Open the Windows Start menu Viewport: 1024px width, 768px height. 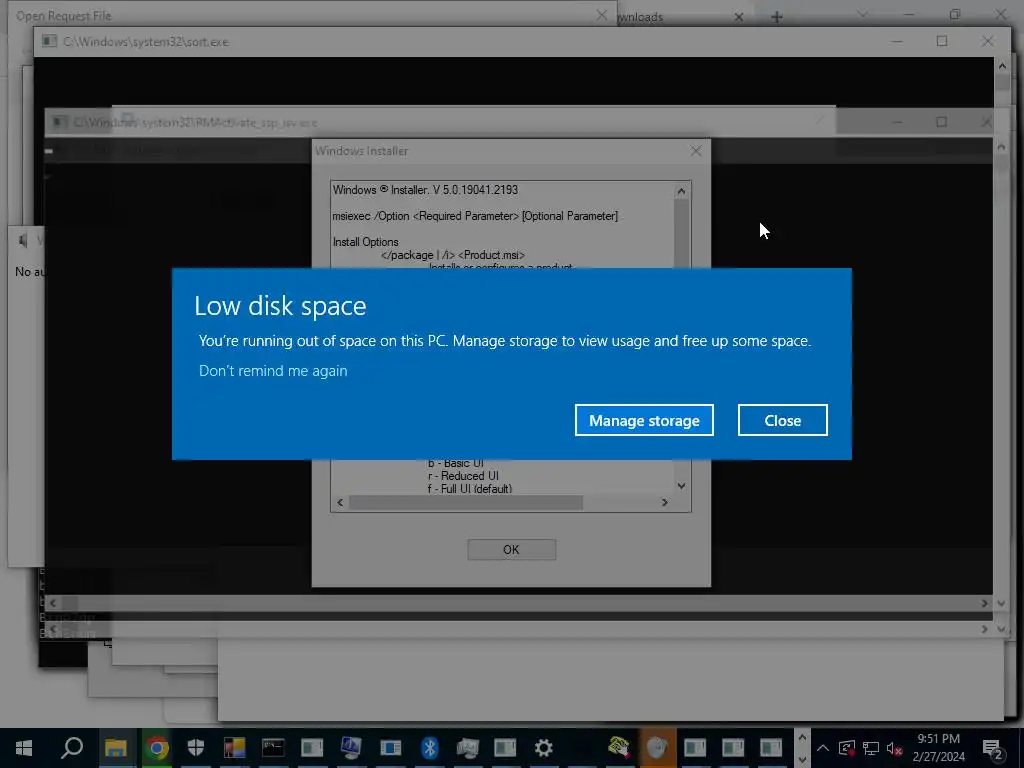pos(24,748)
